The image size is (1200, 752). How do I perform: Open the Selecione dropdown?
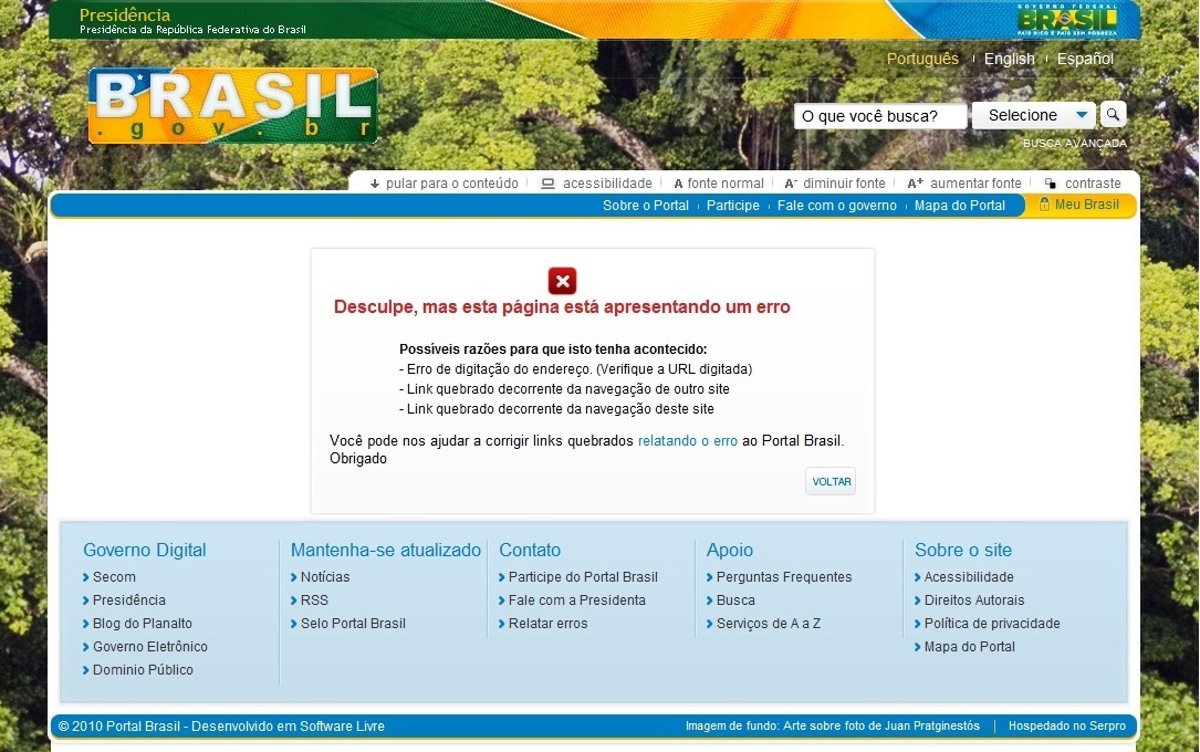(x=1034, y=115)
